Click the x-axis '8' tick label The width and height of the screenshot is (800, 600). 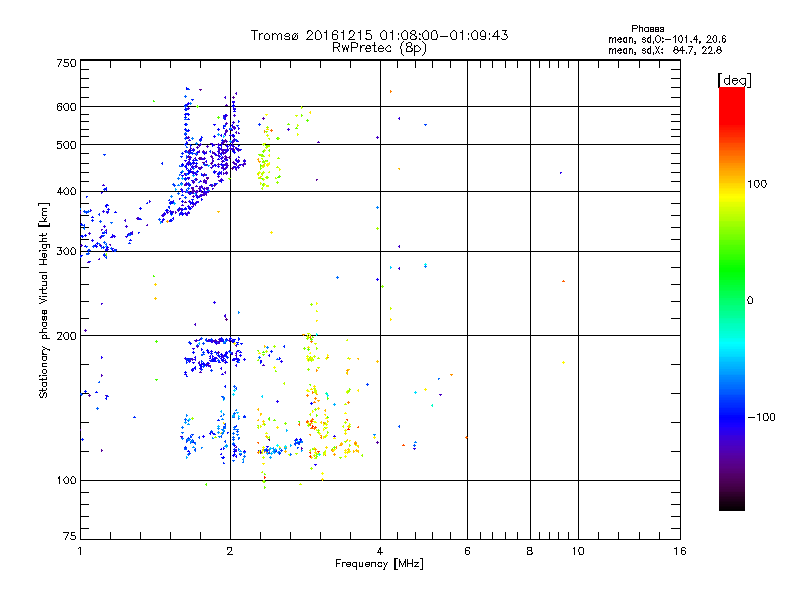point(530,551)
